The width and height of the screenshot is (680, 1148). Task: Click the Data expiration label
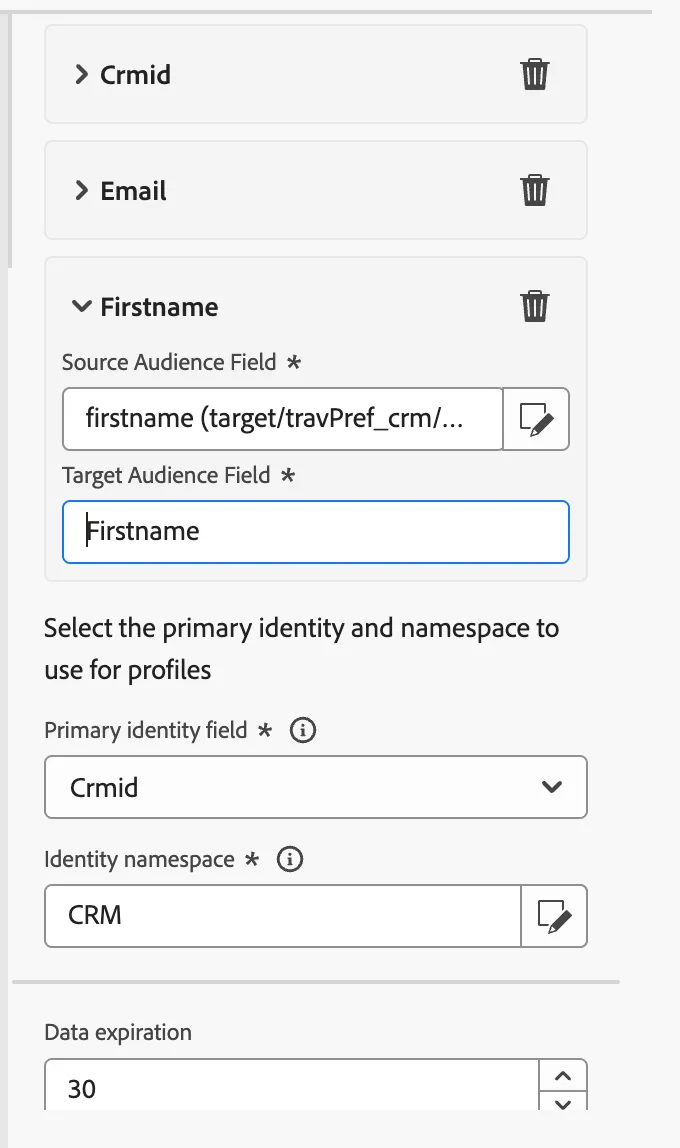click(x=118, y=1032)
